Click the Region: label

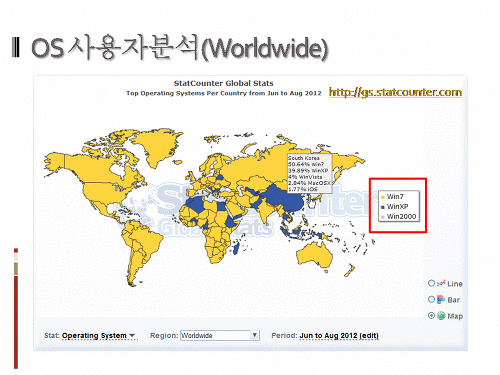[164, 335]
